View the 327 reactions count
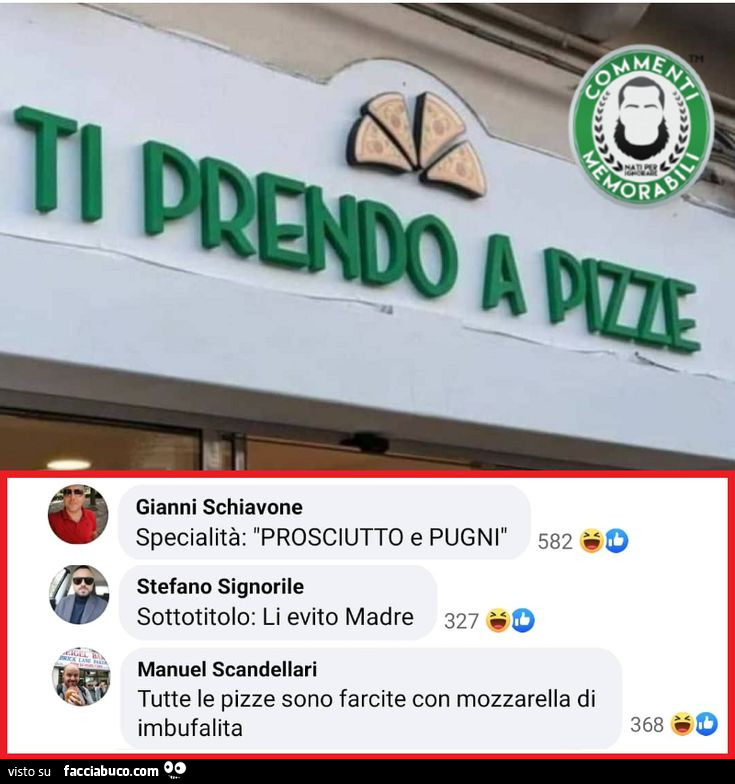 [x=461, y=621]
